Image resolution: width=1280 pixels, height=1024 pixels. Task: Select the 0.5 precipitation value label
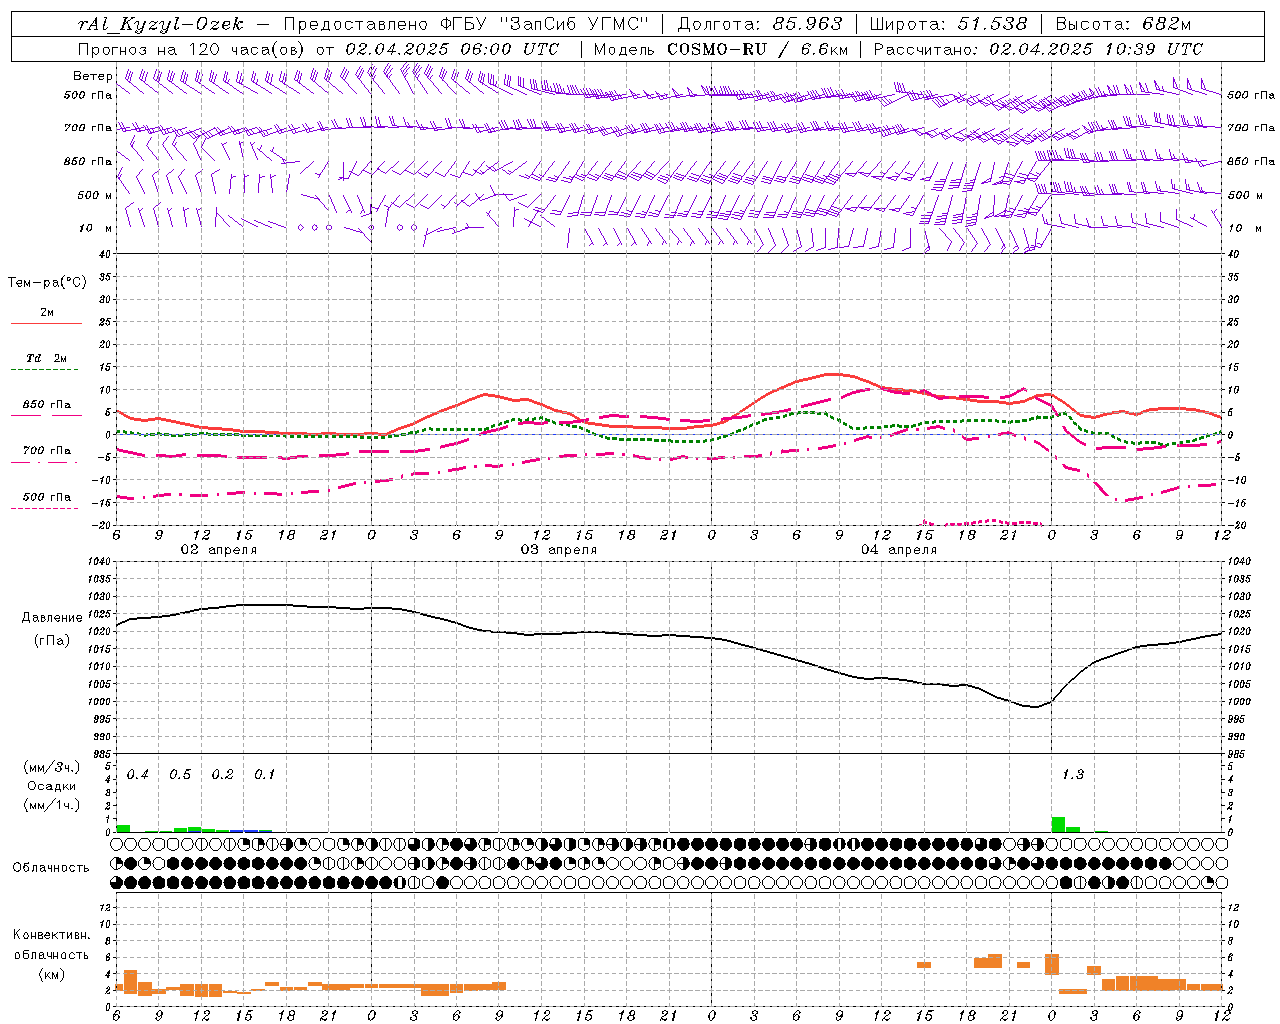point(180,775)
